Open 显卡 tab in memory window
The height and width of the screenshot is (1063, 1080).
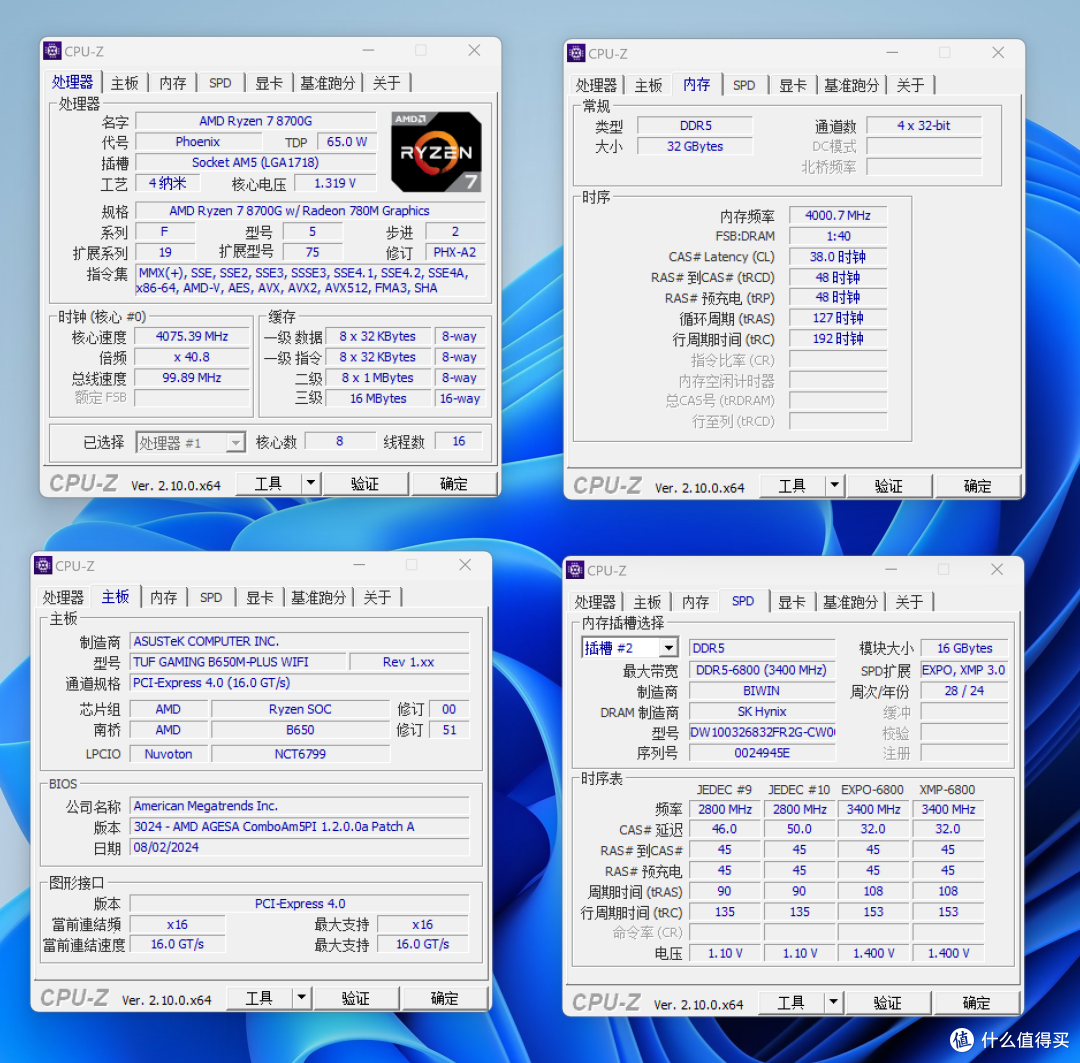tap(793, 85)
